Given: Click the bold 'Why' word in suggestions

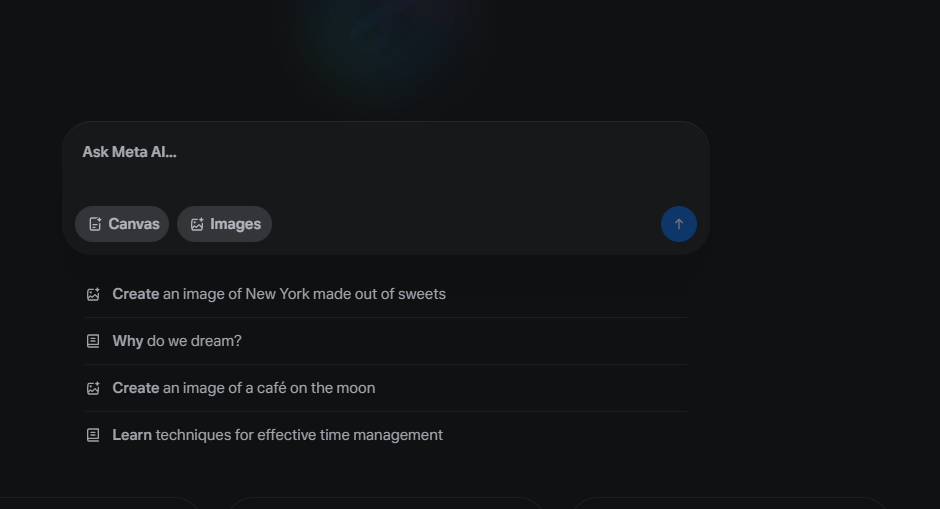Looking at the screenshot, I should click(x=128, y=341).
